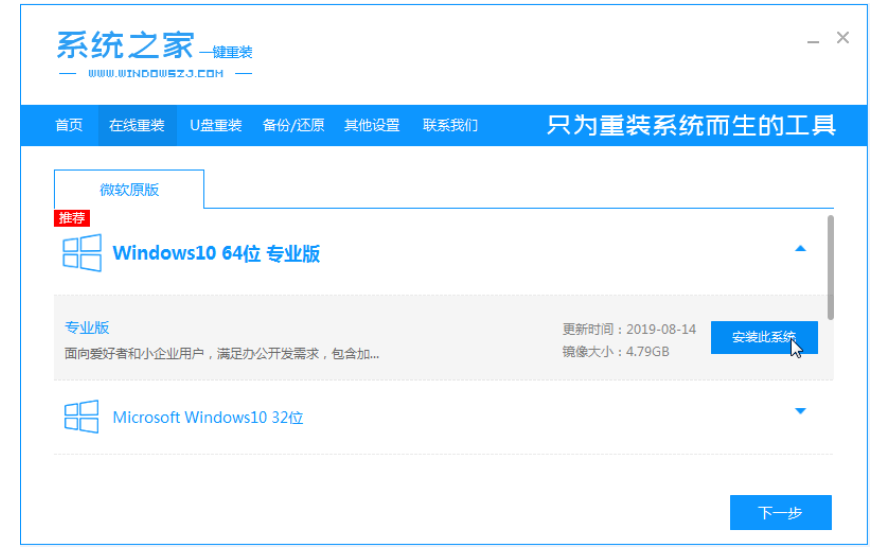This screenshot has width=879, height=547.
Task: Click the Windows logo beside Microsoft Windows10 32位
Action: [81, 417]
